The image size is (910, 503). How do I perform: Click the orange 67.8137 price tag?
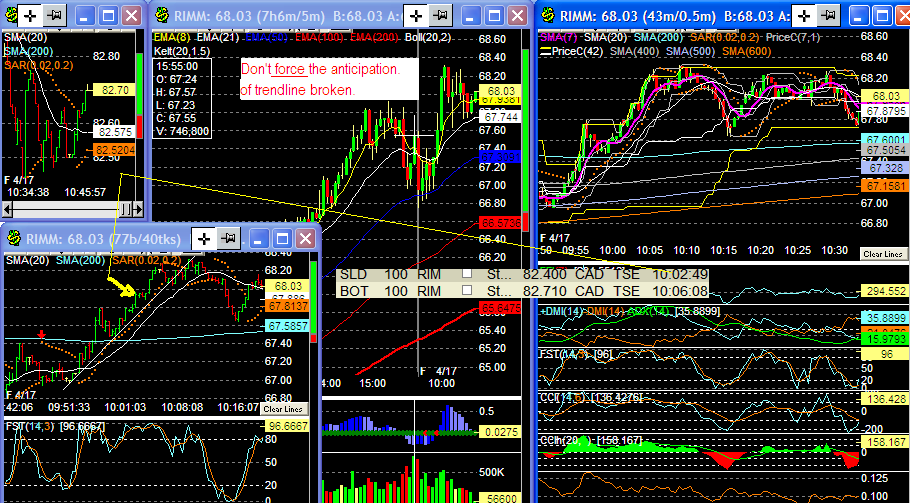tap(288, 306)
